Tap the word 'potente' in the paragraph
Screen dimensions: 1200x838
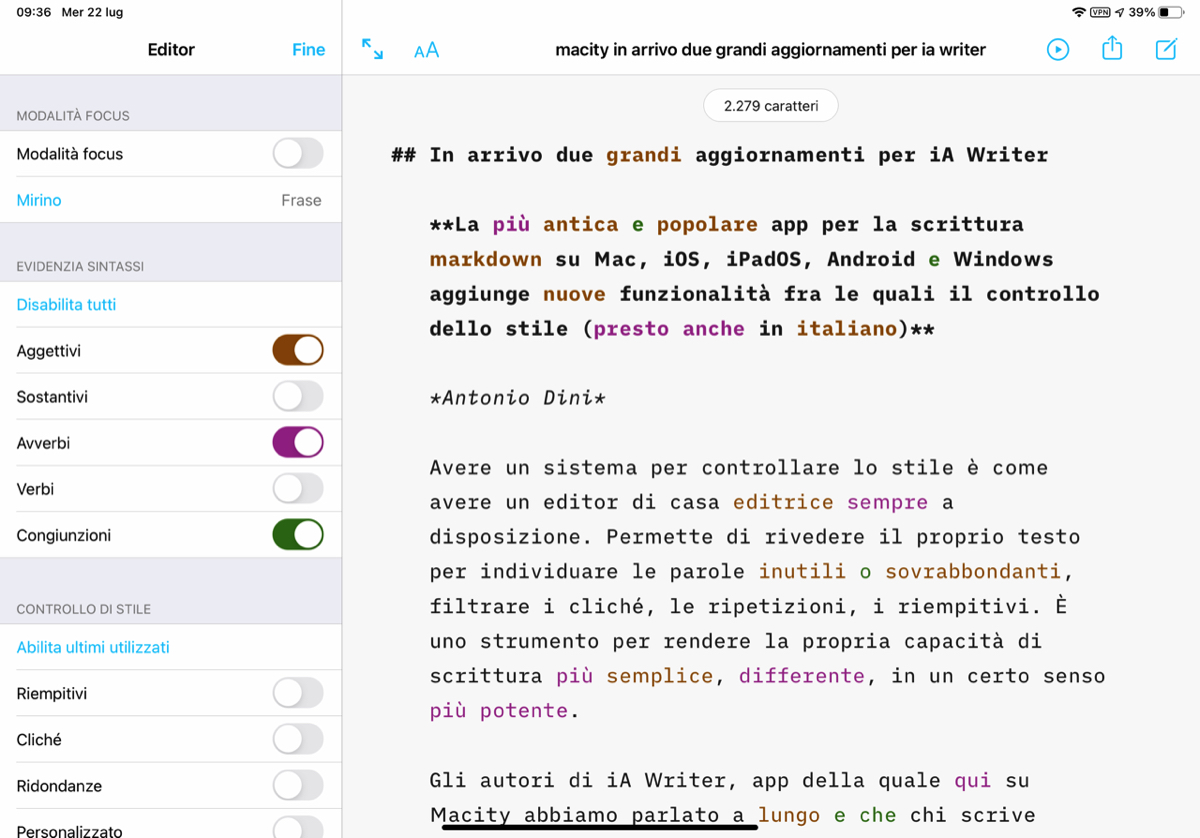click(x=523, y=711)
